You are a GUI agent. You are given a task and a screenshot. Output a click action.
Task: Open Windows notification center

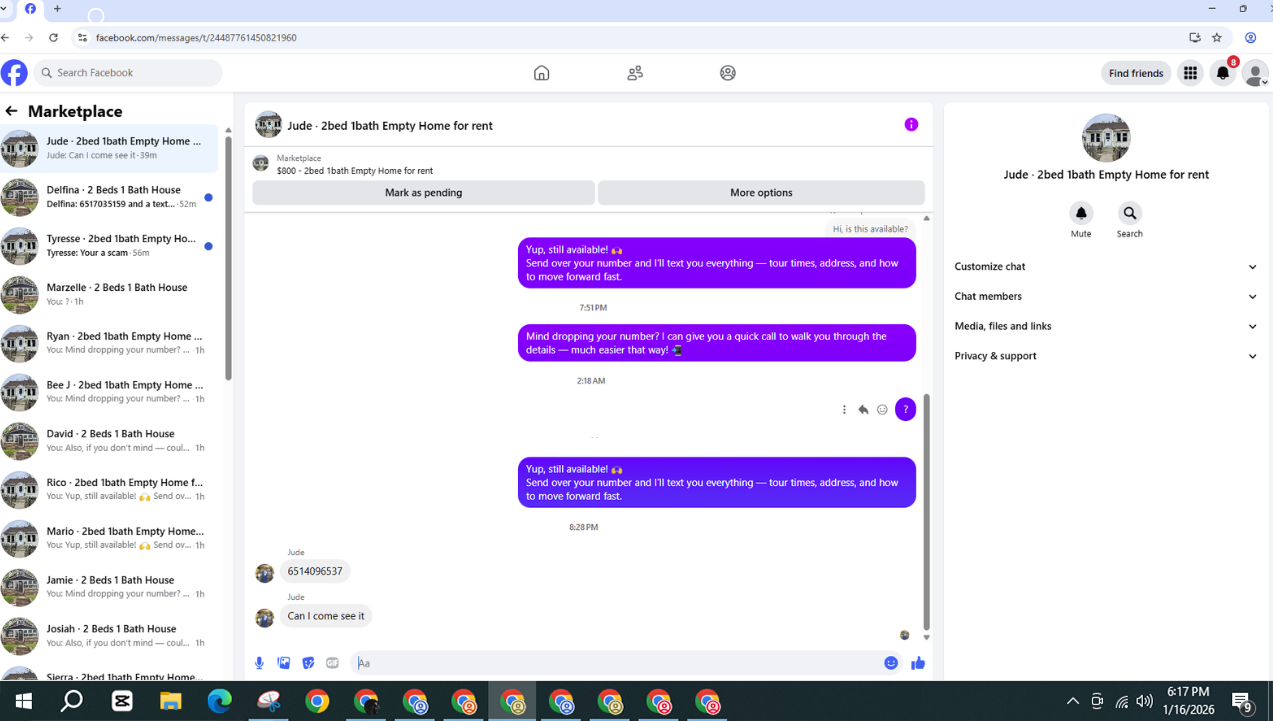1243,702
